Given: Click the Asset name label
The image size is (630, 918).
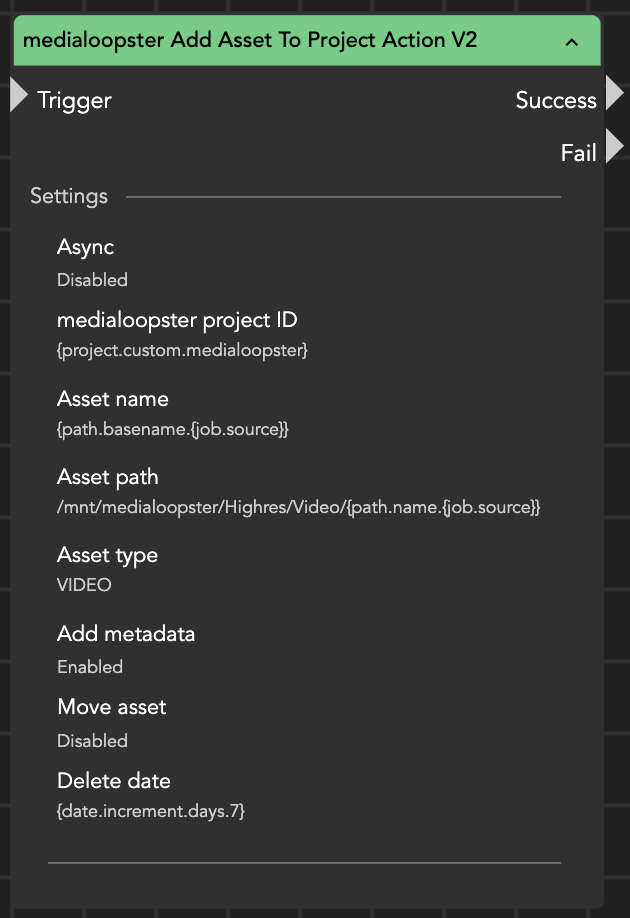Looking at the screenshot, I should [x=113, y=399].
